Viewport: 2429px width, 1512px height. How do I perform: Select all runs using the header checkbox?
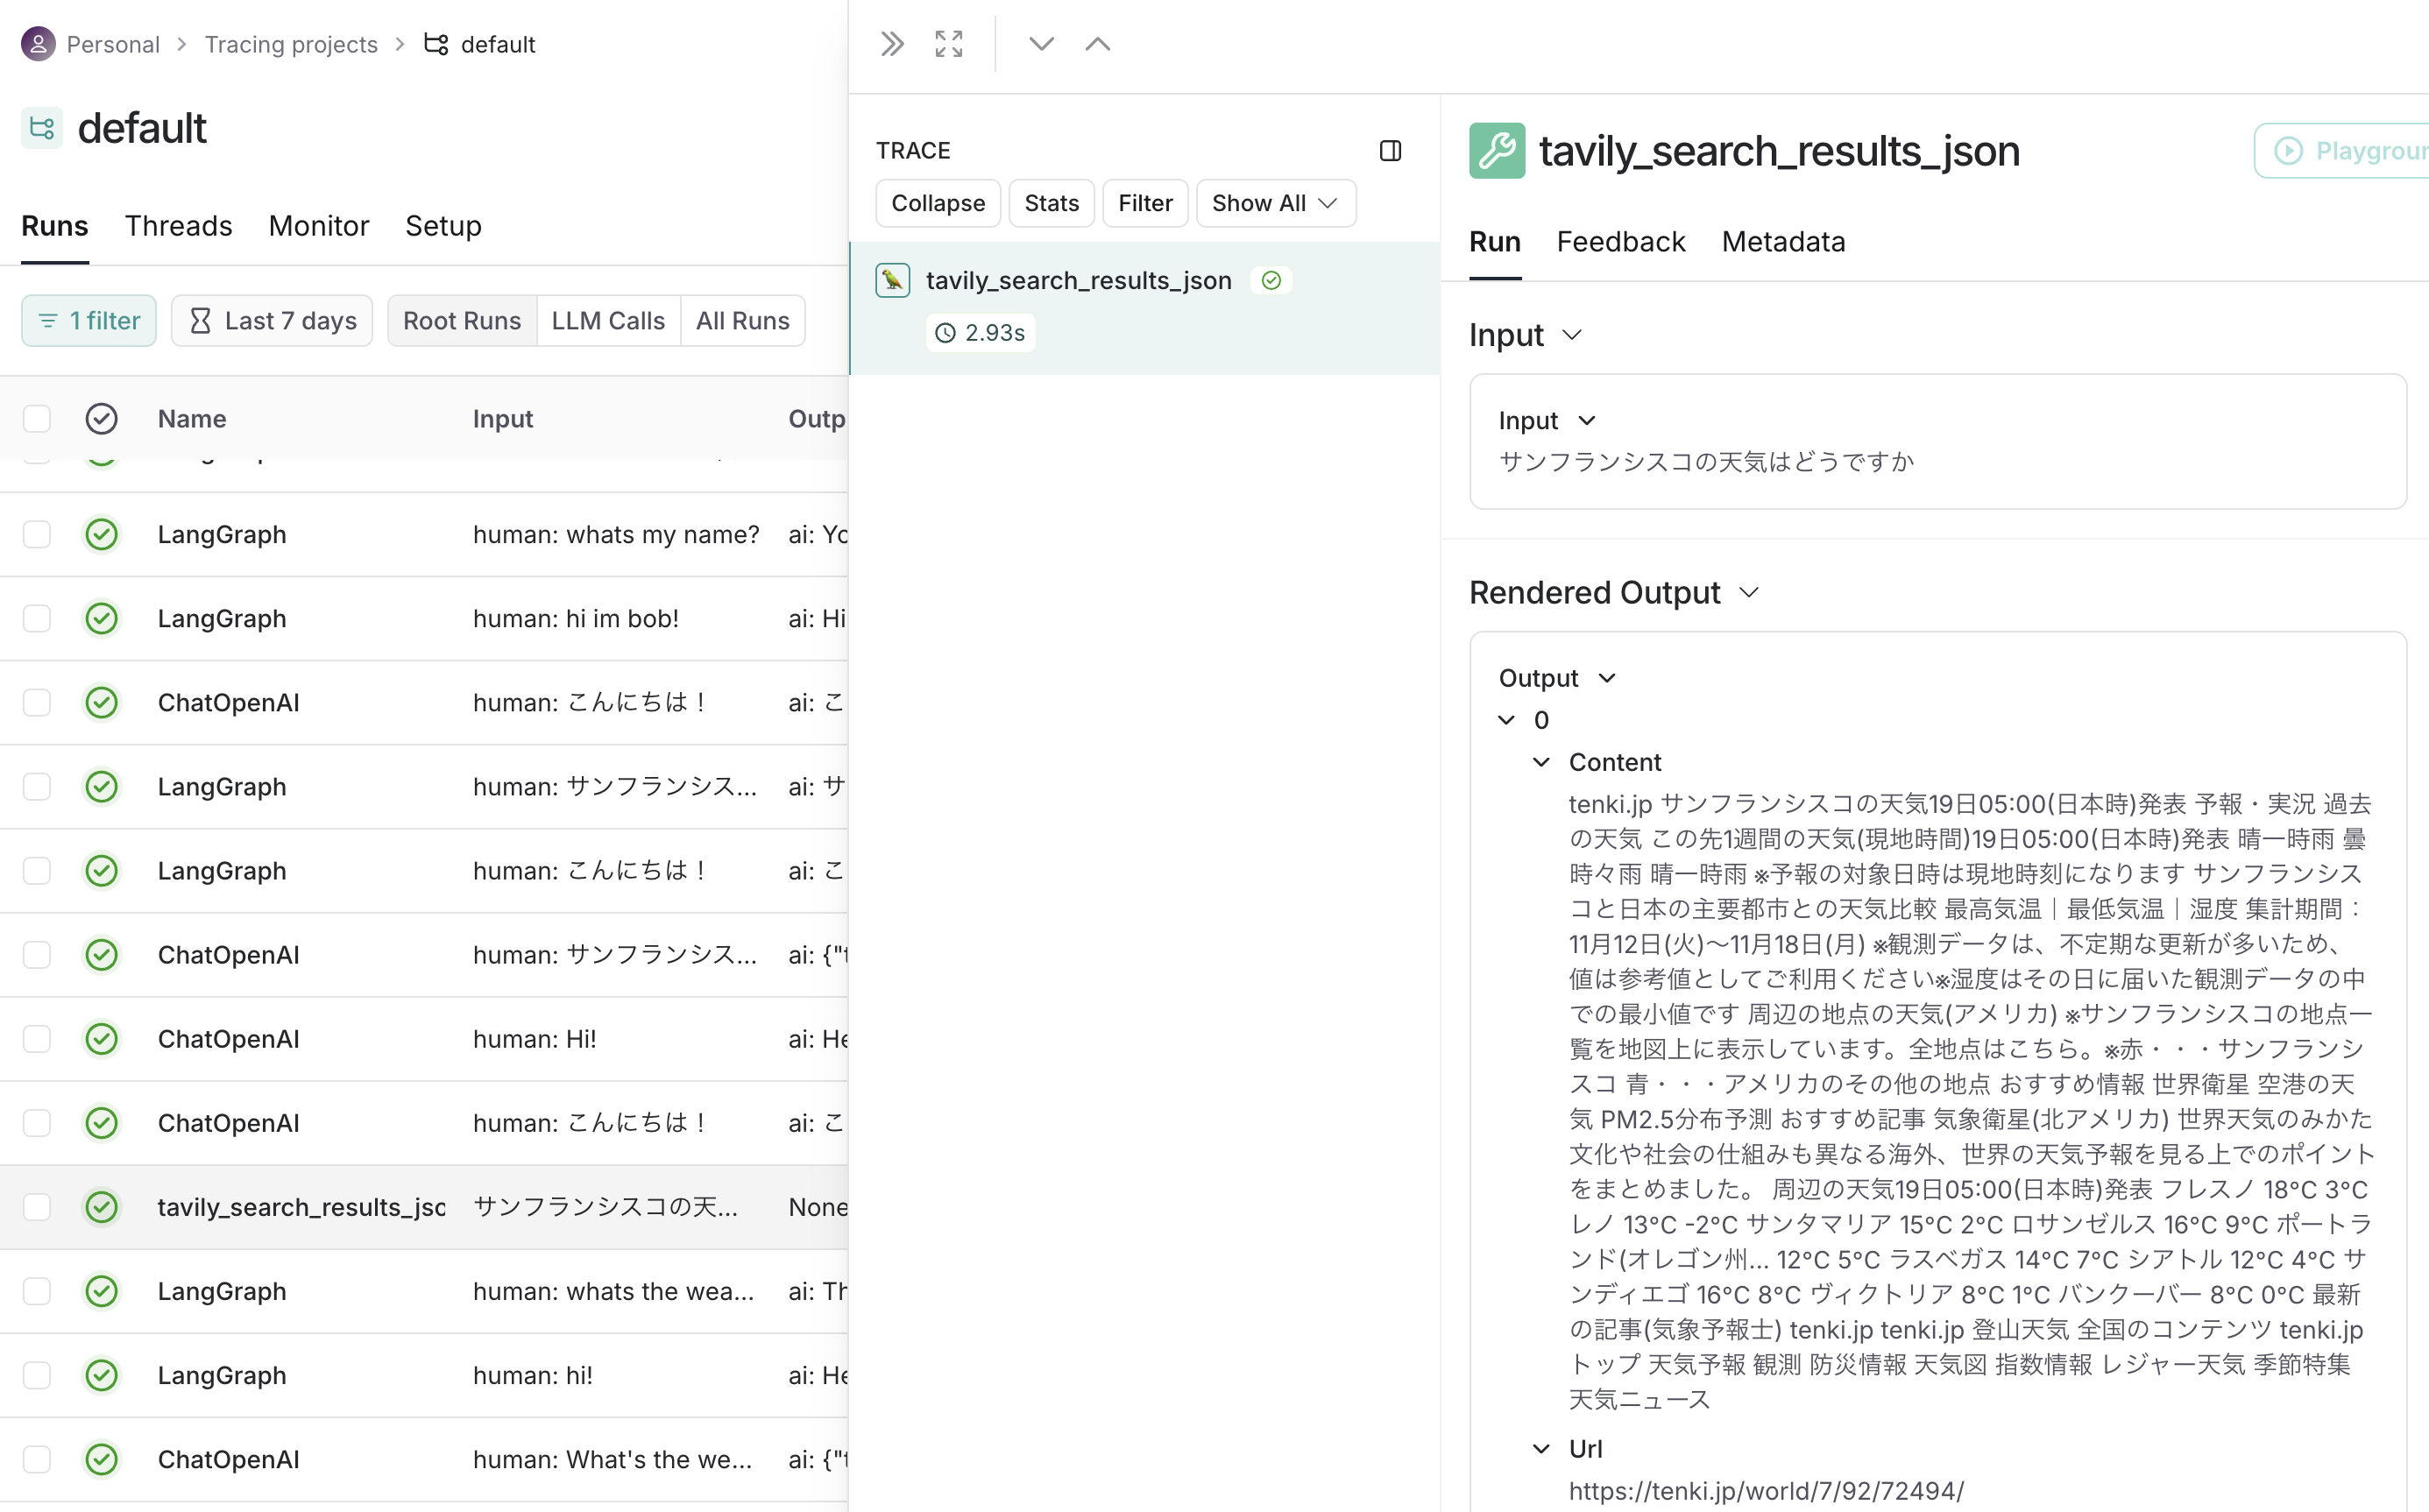[x=37, y=418]
